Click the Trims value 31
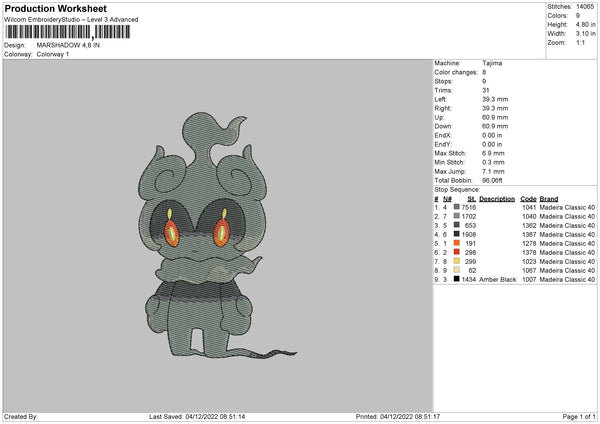600x424 pixels. [486, 90]
